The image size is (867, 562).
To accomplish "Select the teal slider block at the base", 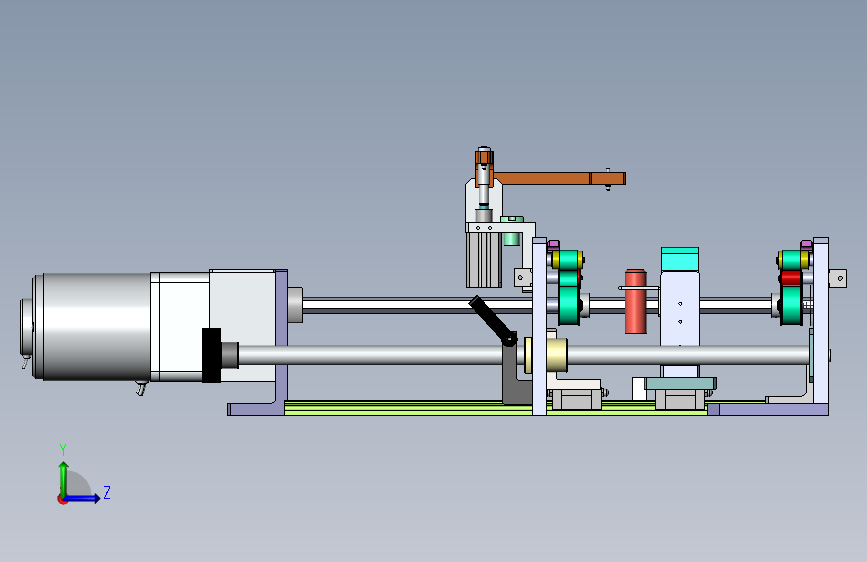I will click(x=681, y=383).
